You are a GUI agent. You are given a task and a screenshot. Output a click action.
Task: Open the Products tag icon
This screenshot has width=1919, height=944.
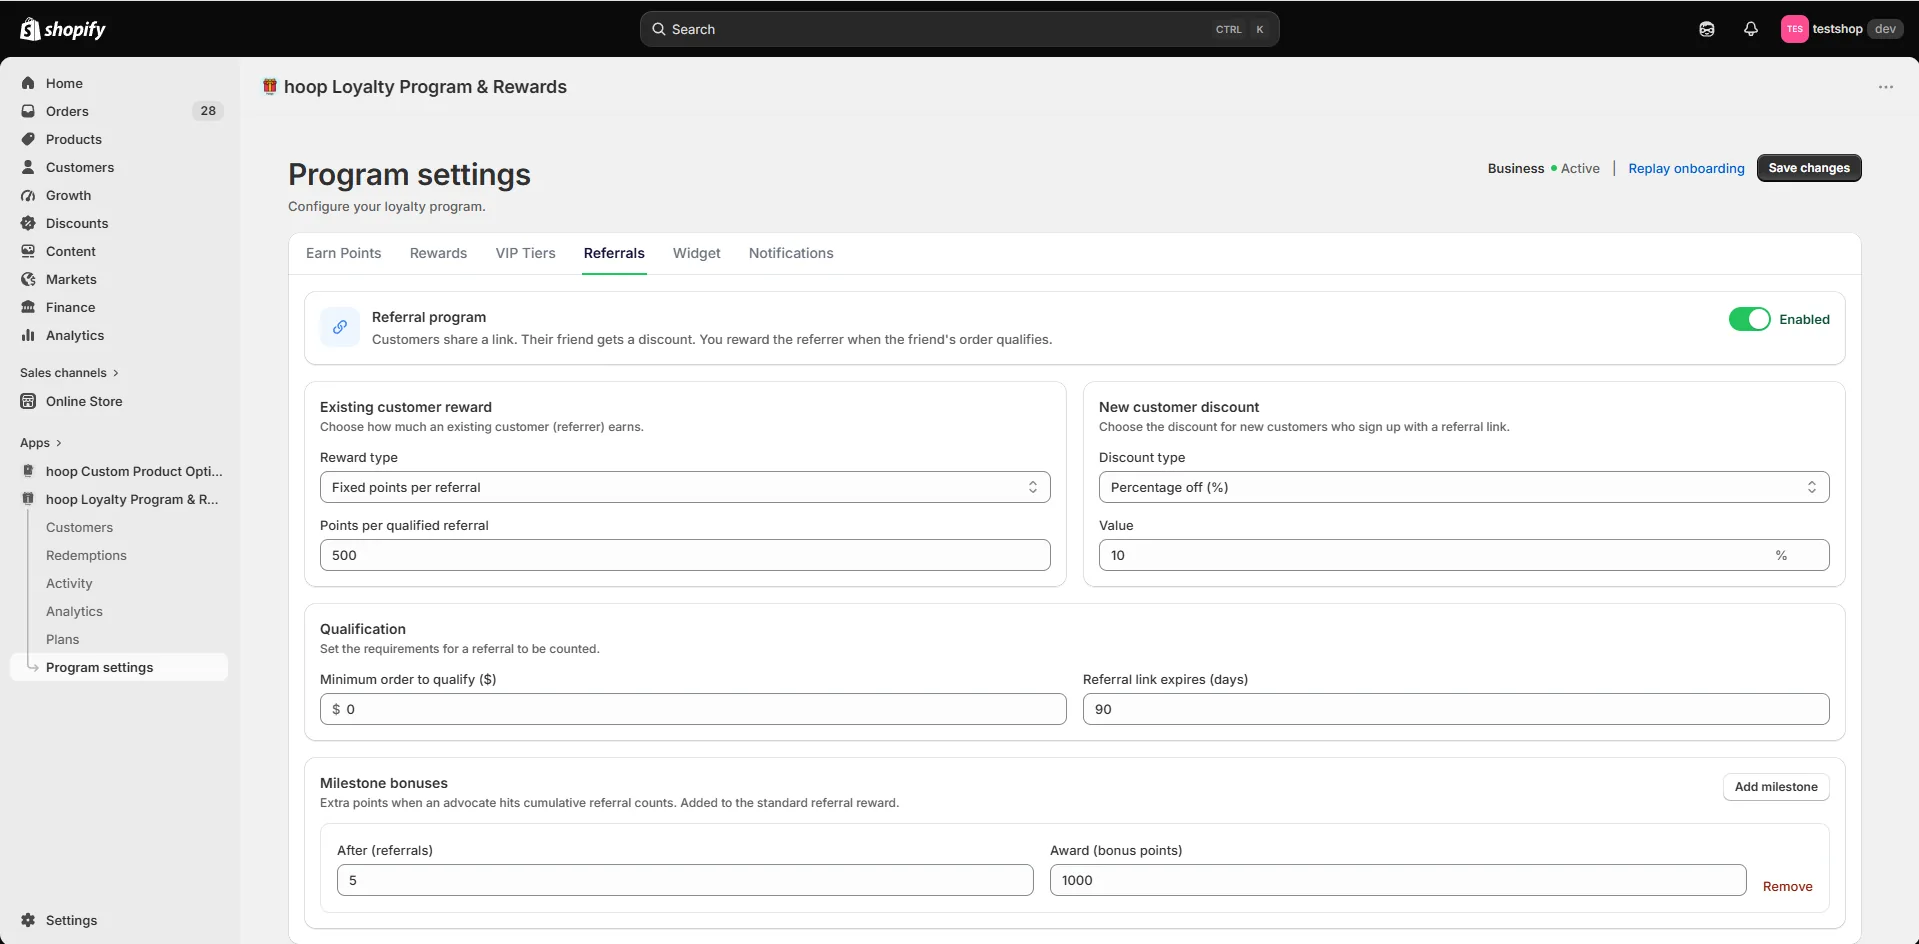[x=28, y=139]
